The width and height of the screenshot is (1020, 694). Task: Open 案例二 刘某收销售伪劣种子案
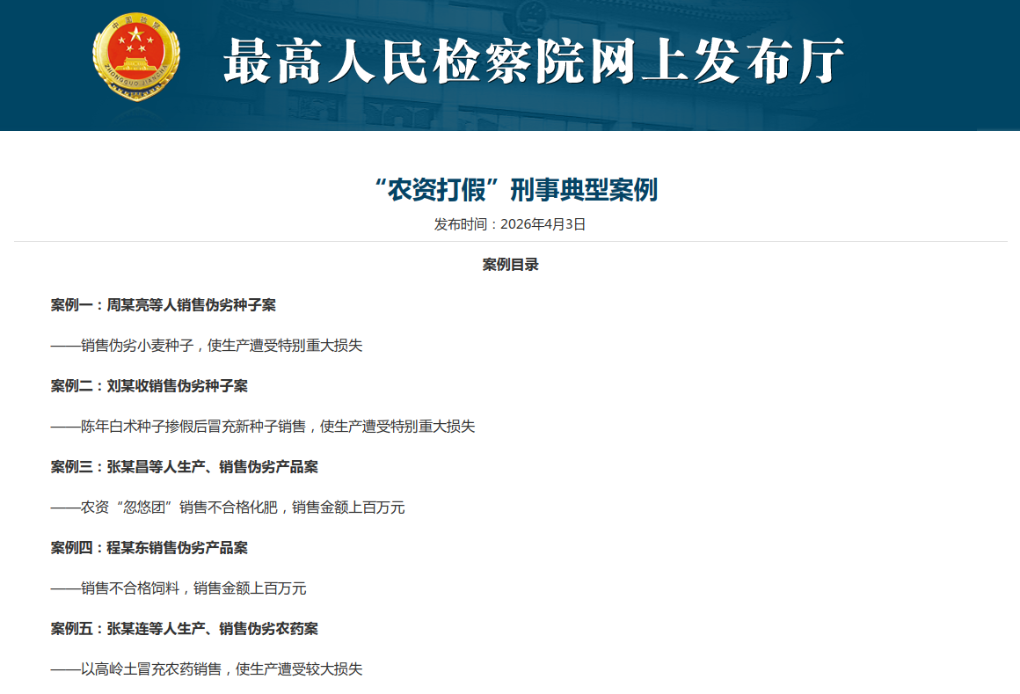(149, 386)
